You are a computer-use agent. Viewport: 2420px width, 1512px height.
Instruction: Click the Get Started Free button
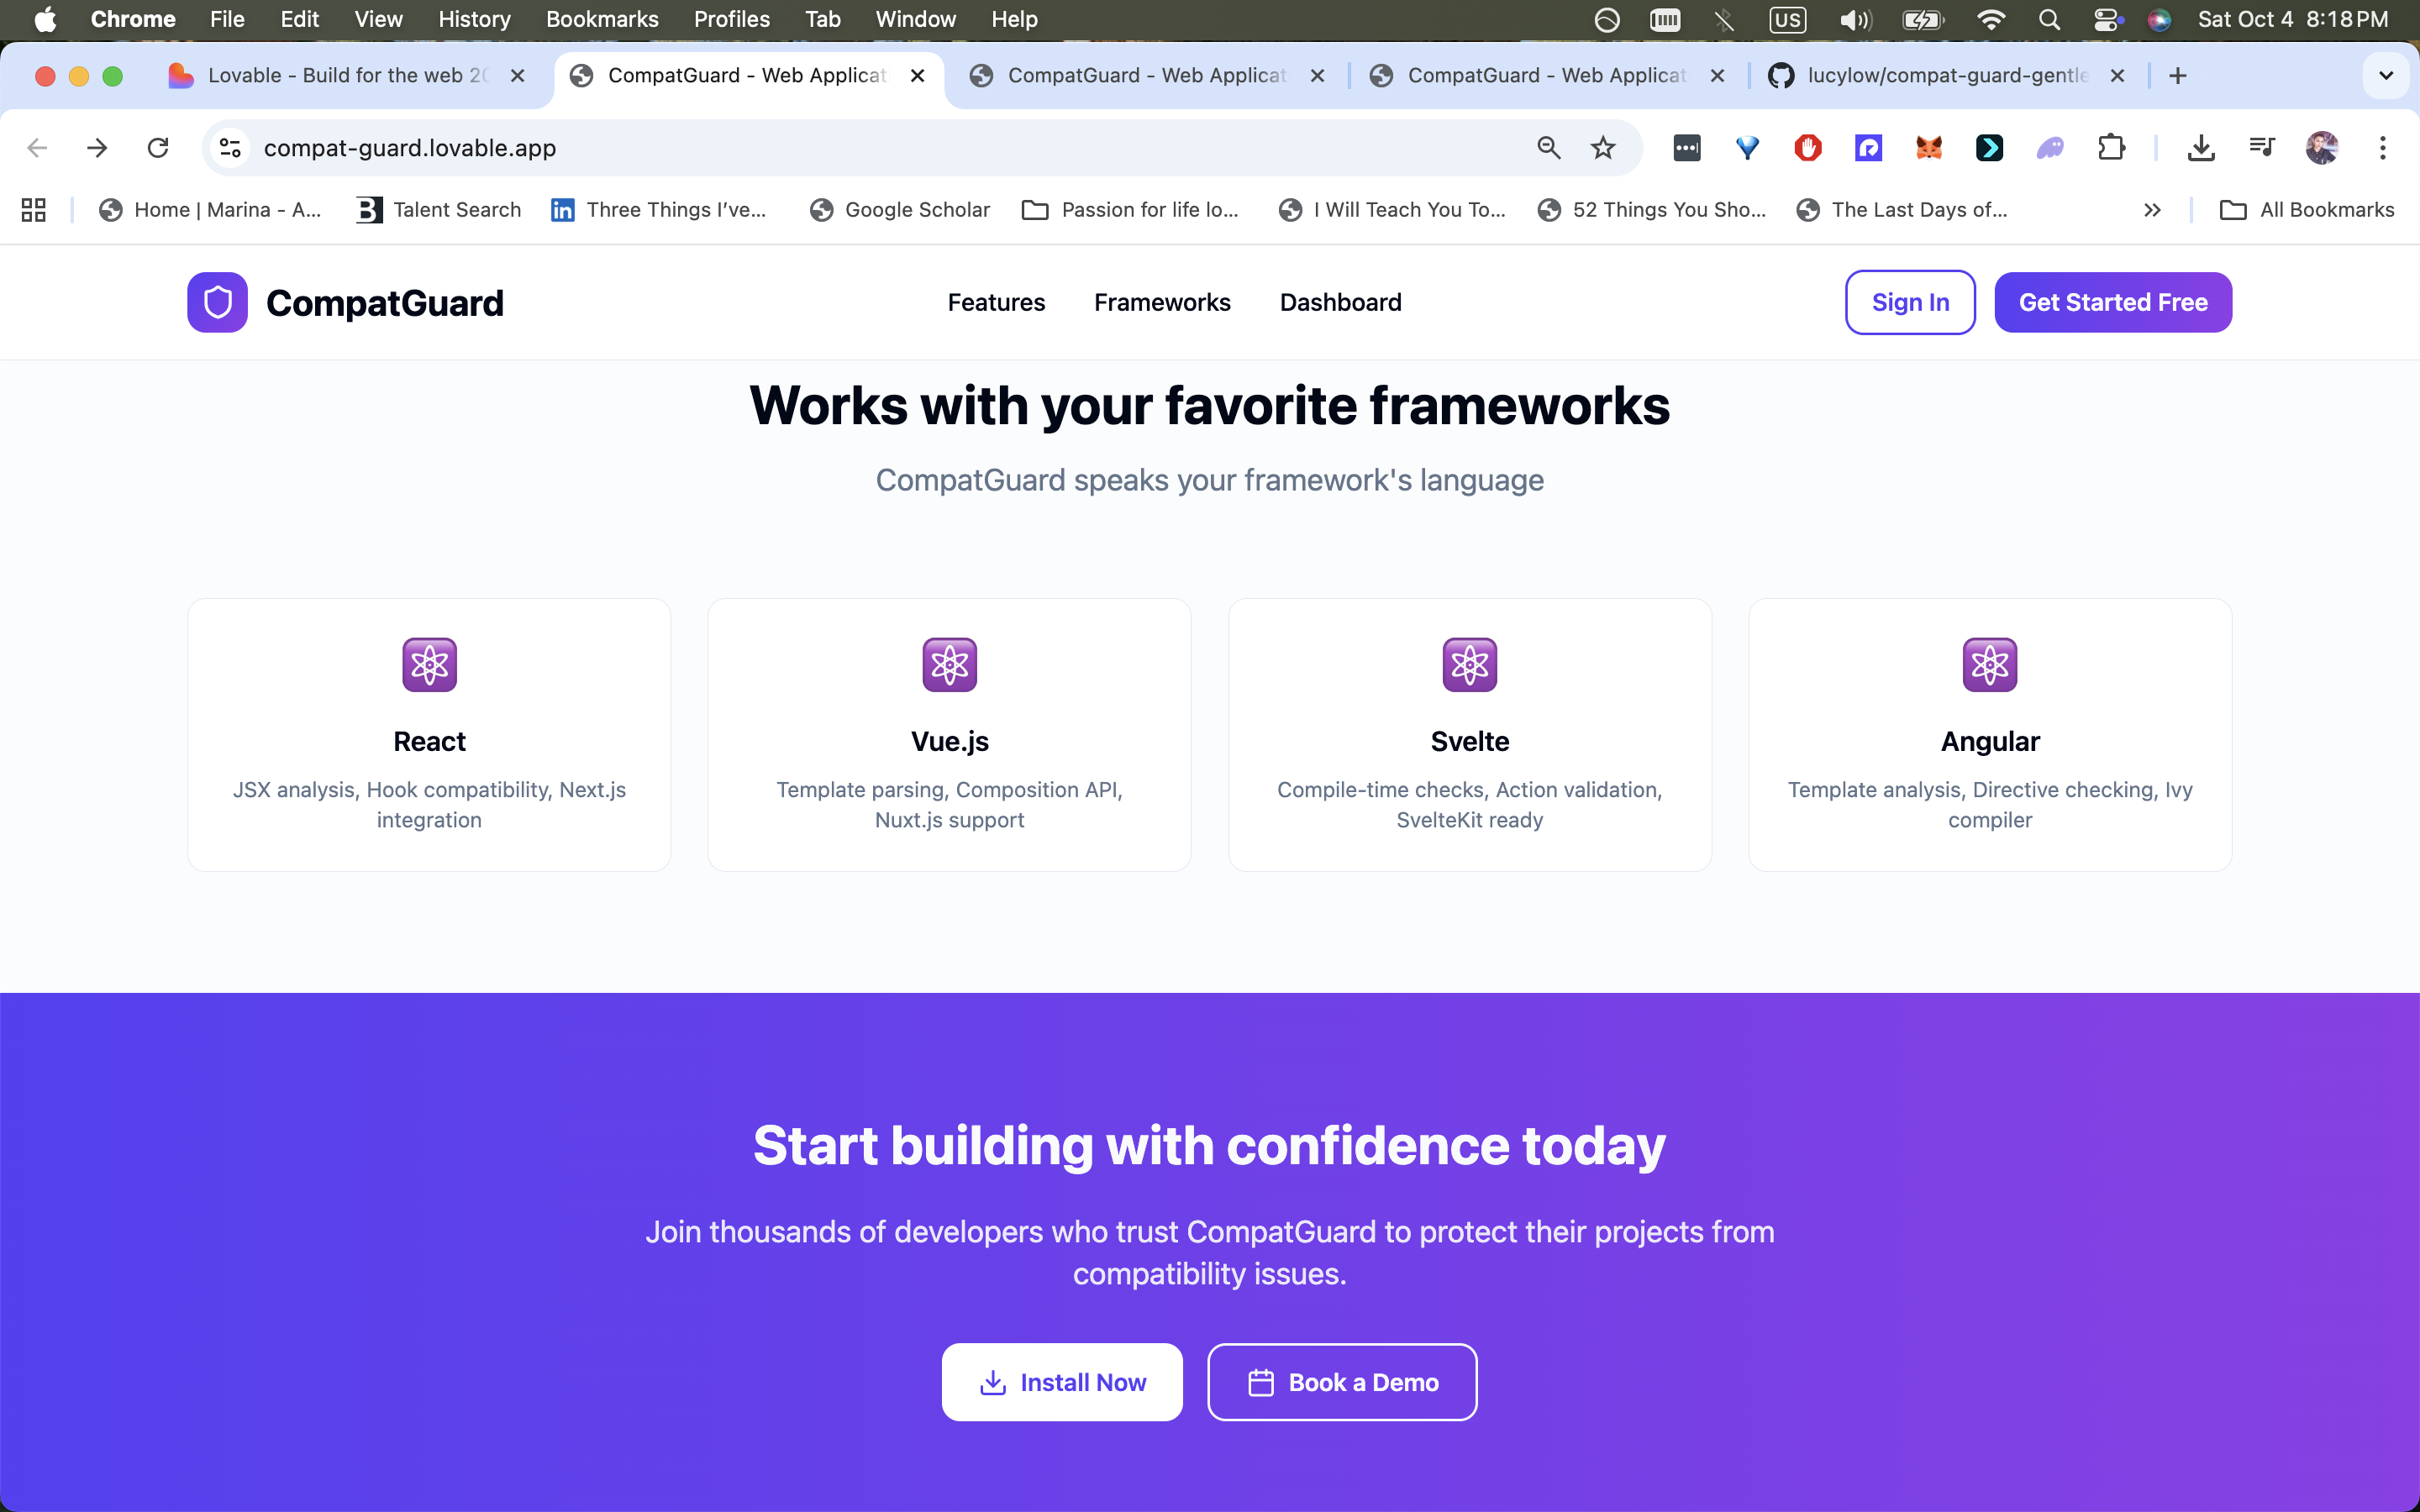pyautogui.click(x=2112, y=302)
